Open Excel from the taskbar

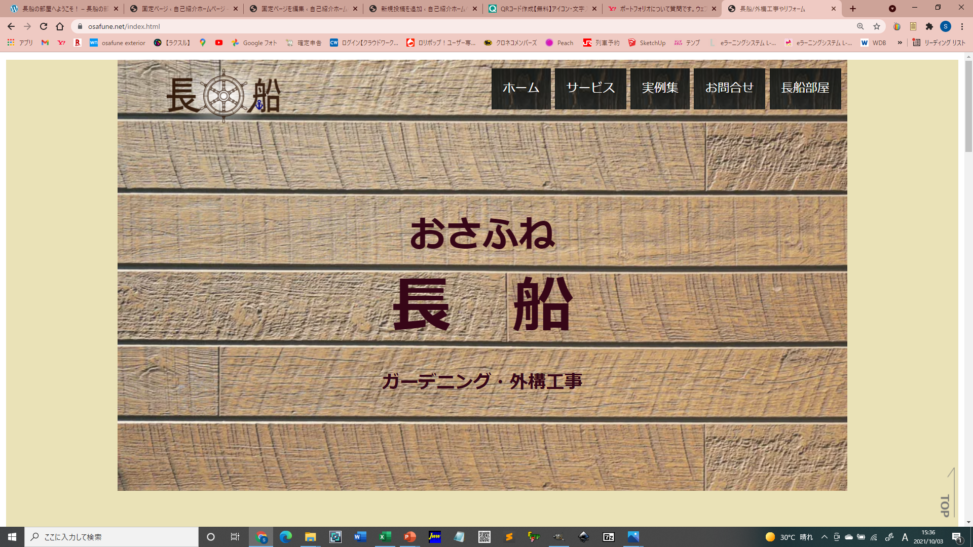(x=385, y=537)
